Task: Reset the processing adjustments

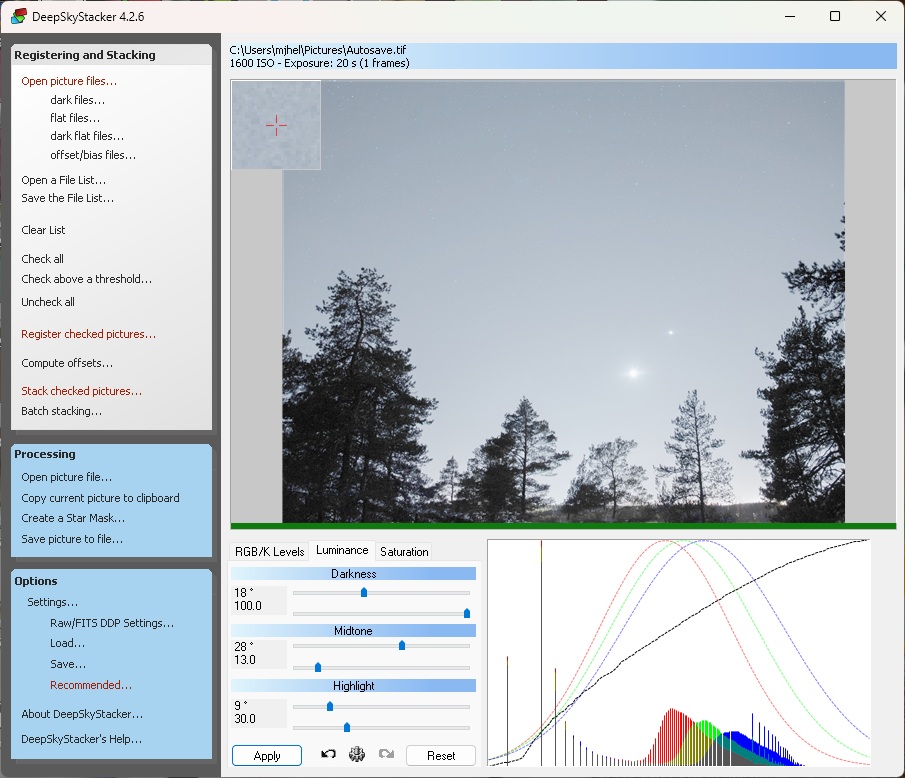Action: tap(440, 756)
